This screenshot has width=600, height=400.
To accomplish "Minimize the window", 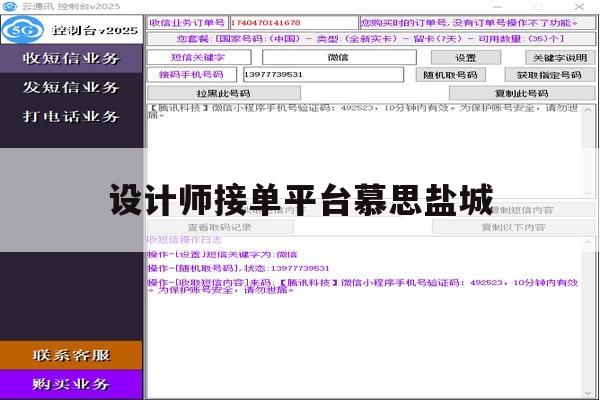I will (x=497, y=7).
